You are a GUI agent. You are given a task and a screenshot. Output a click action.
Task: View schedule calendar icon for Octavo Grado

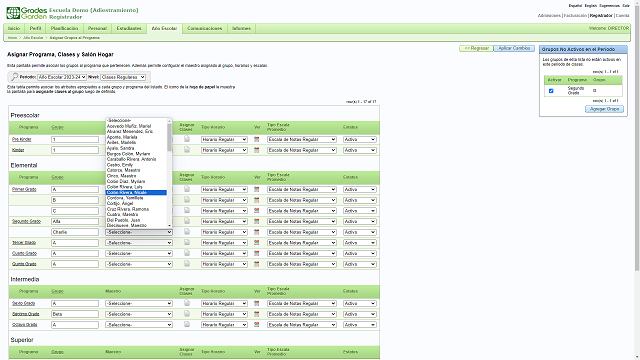click(256, 324)
